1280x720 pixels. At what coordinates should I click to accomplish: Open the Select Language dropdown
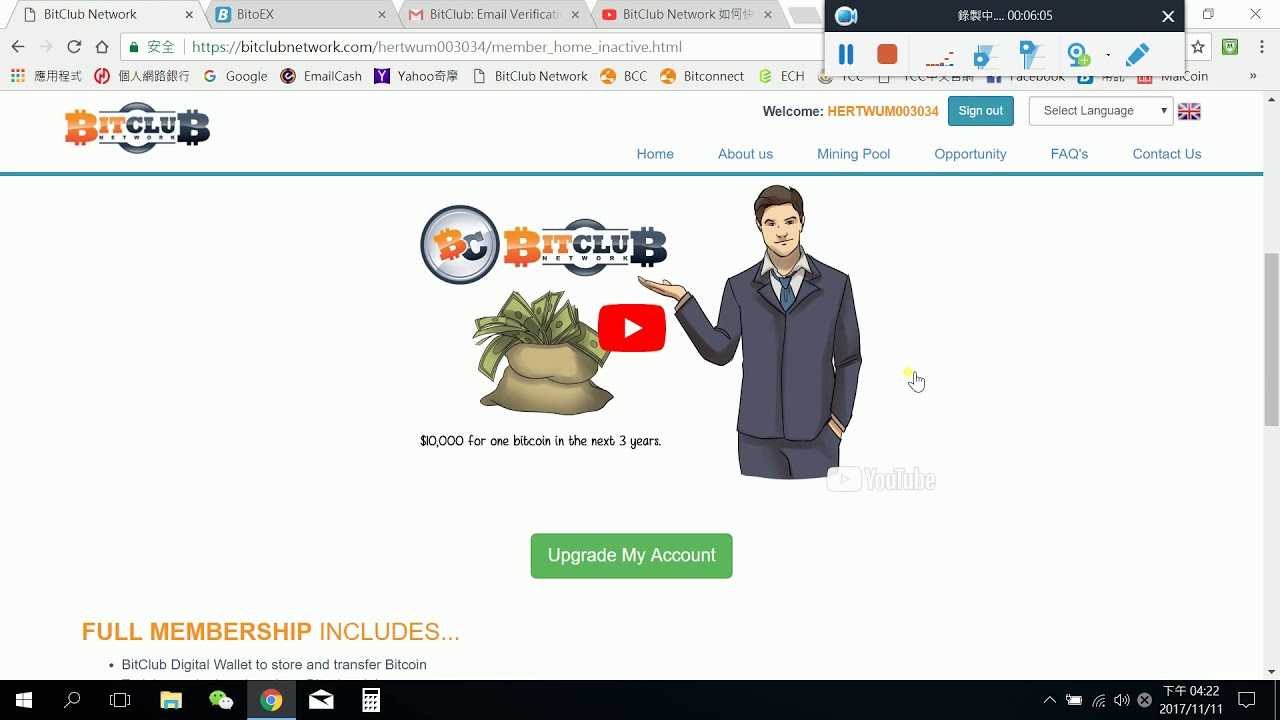point(1100,111)
